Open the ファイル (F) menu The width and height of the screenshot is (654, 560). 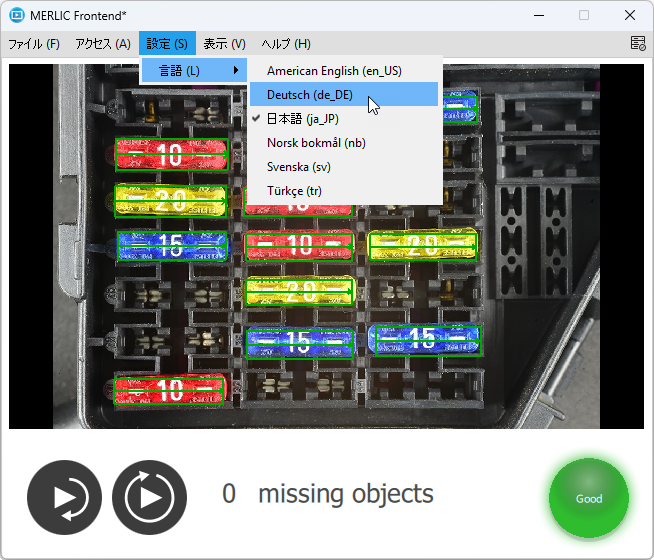[x=34, y=44]
